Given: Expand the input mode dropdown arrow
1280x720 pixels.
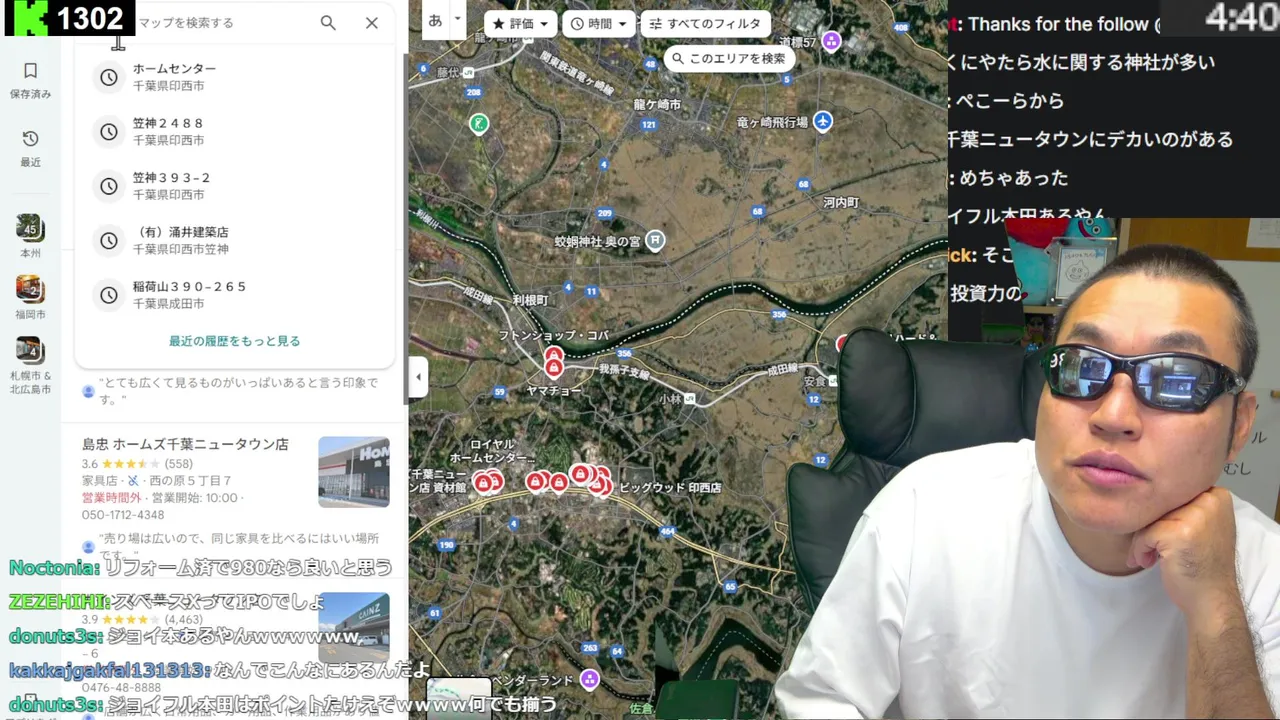Looking at the screenshot, I should coord(458,19).
